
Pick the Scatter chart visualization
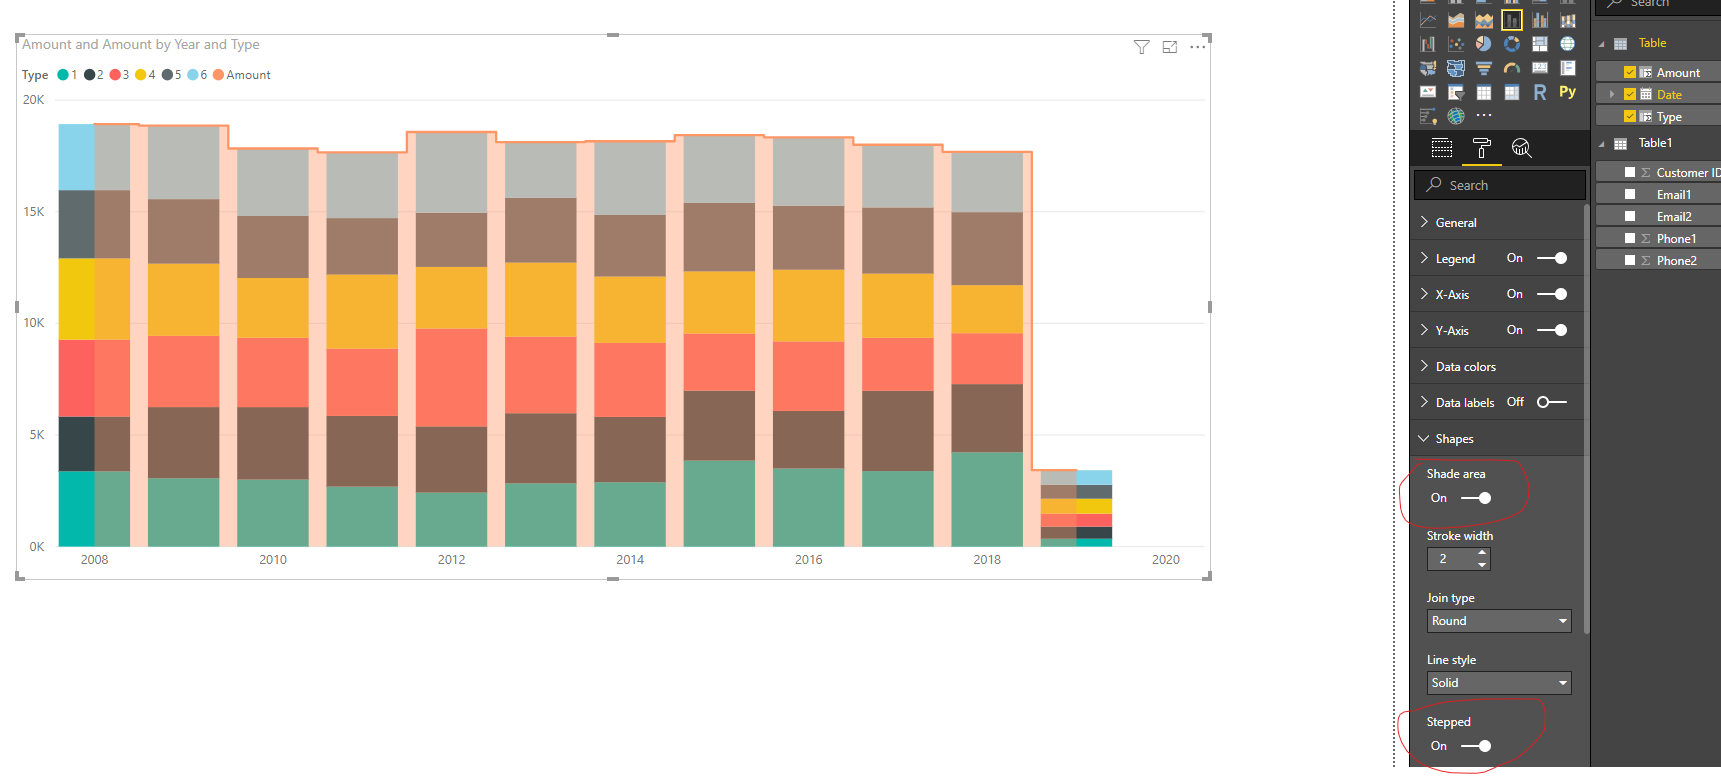[1456, 44]
